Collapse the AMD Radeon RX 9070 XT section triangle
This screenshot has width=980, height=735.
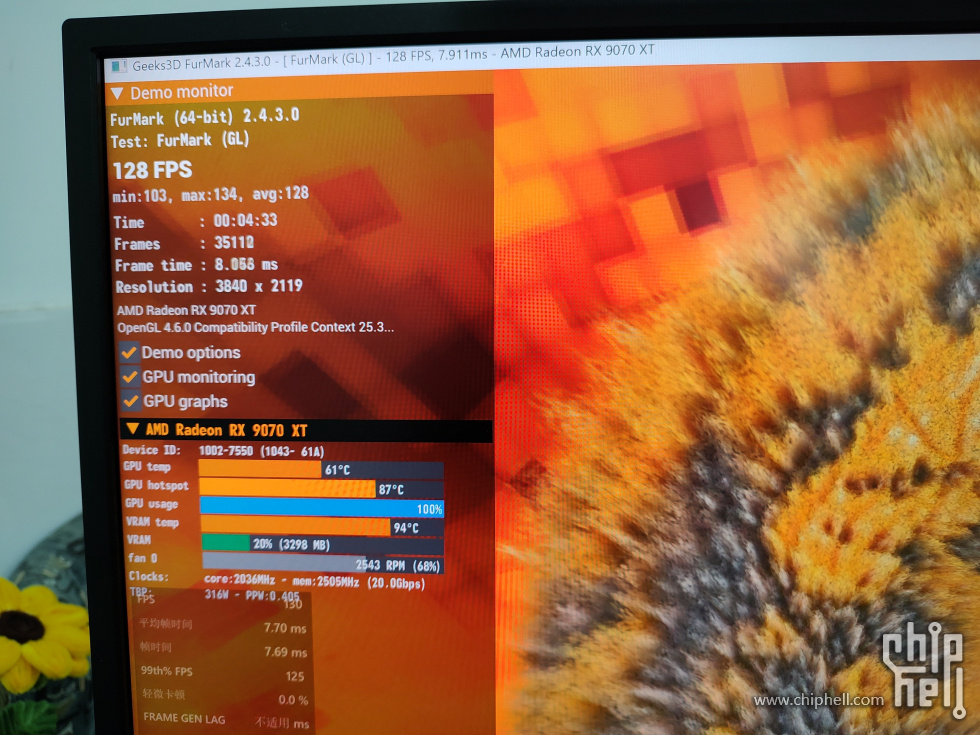point(132,429)
